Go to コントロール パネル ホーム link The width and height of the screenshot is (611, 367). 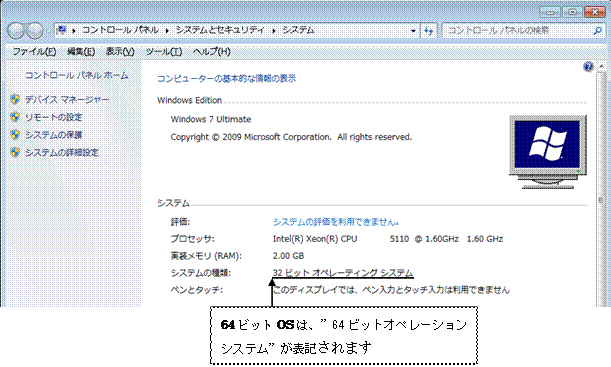tap(77, 75)
